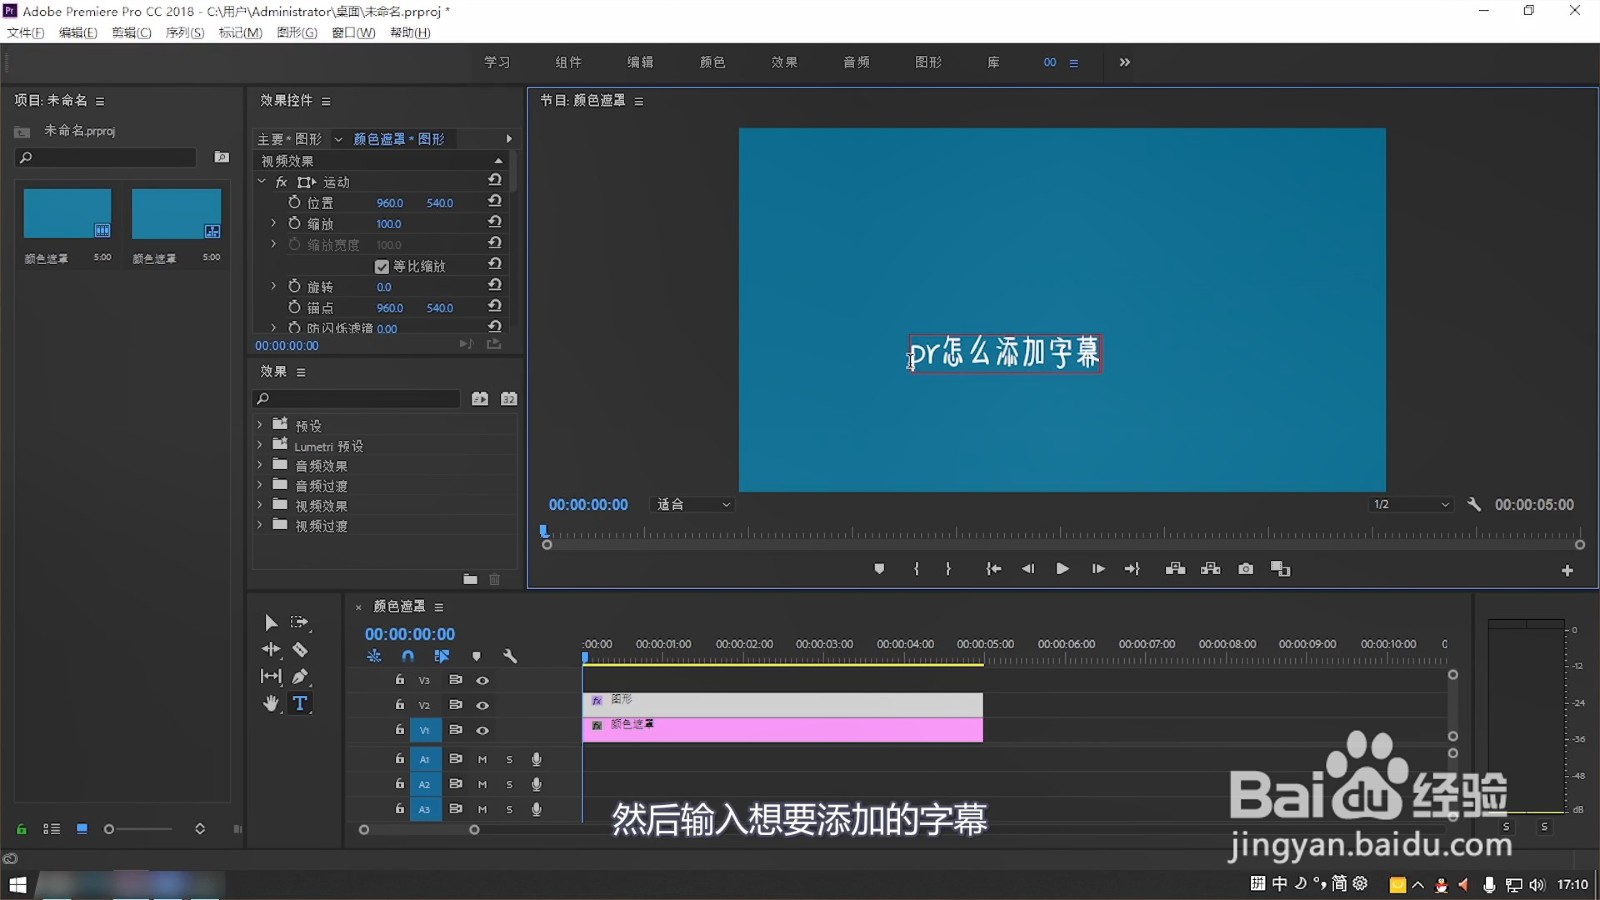The image size is (1600, 900).
Task: Open the 文件 menu
Action: point(26,33)
